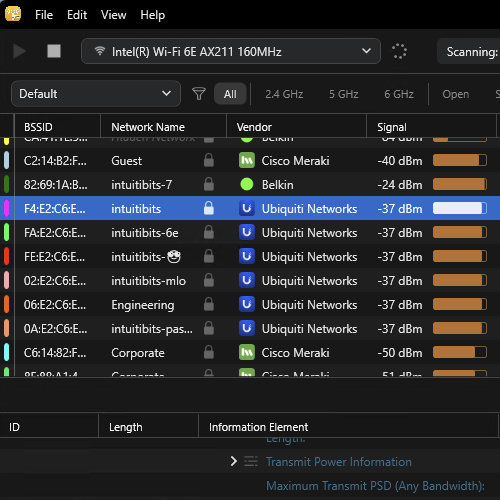Click the scanning progress spinner icon
Screen dimensions: 500x500
[x=399, y=51]
